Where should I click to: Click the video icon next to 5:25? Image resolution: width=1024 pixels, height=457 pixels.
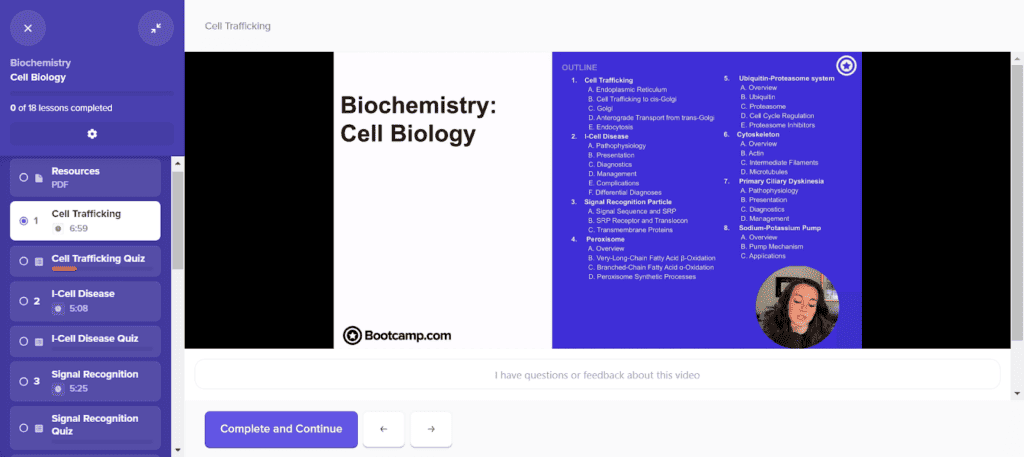58,388
